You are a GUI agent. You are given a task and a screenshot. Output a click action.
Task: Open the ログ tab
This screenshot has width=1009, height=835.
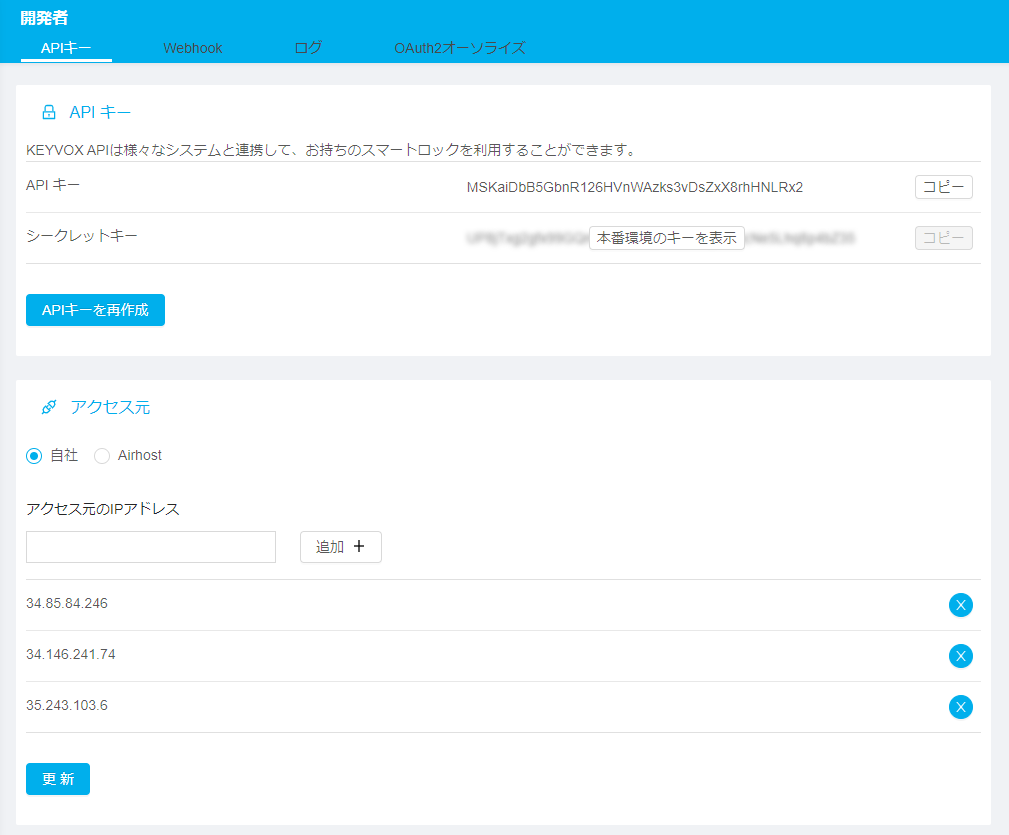pyautogui.click(x=308, y=48)
